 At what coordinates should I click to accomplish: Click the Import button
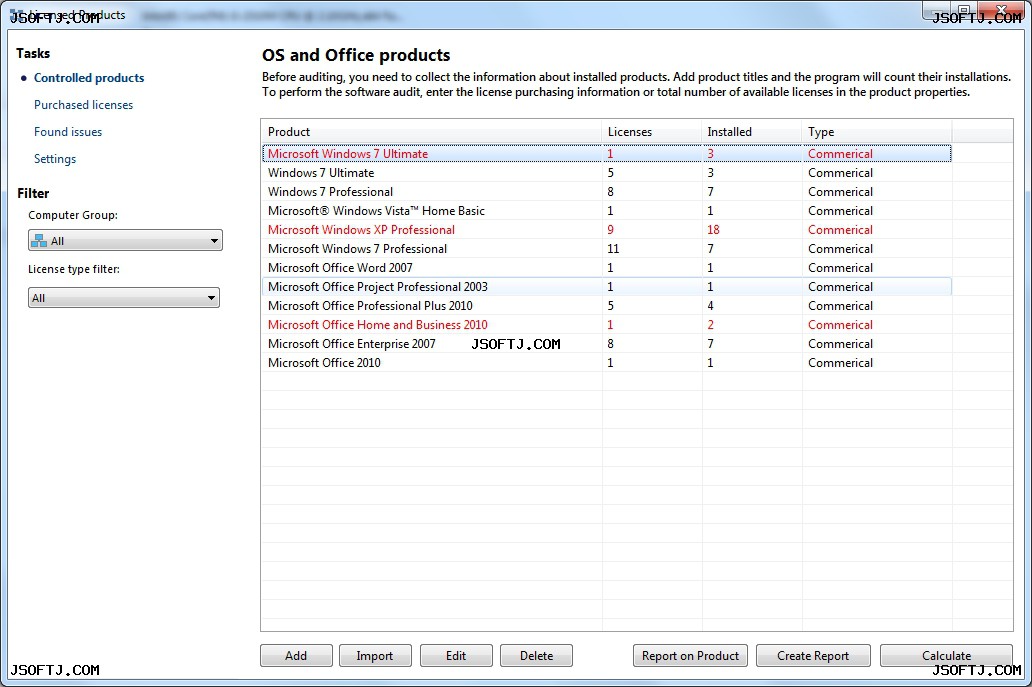click(x=375, y=655)
